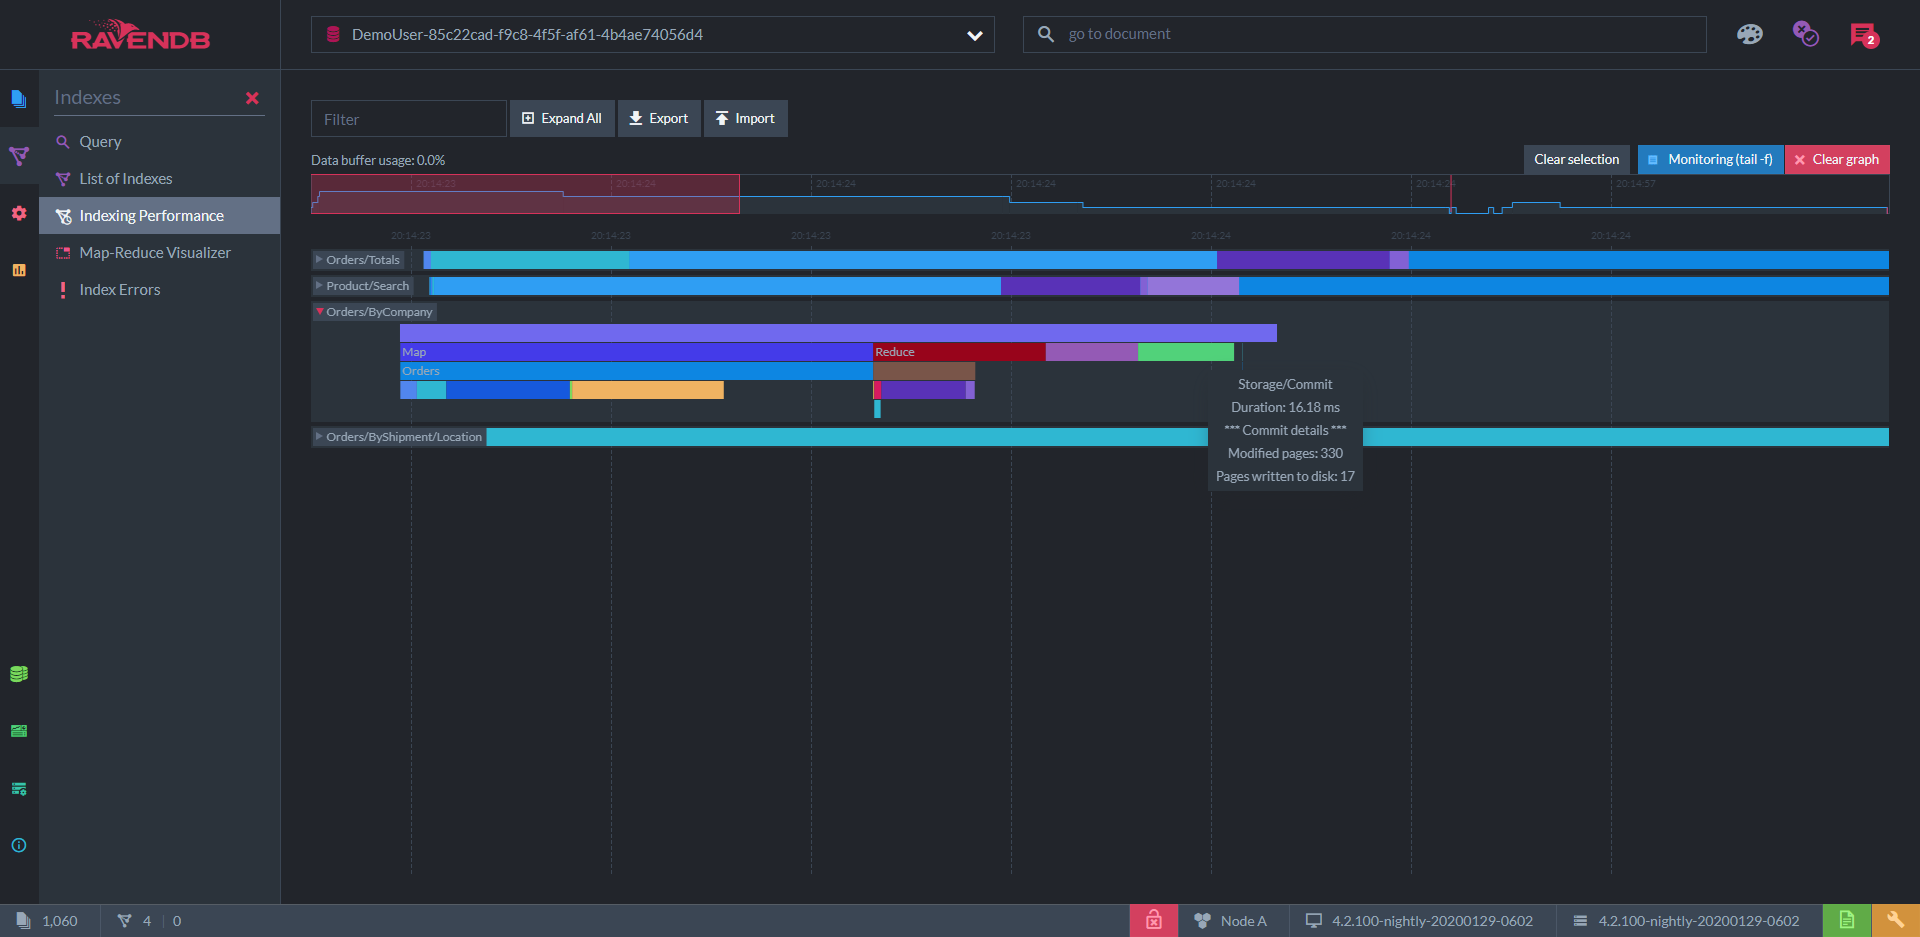1920x937 pixels.
Task: Open the Stats chart icon in sidebar
Action: click(18, 270)
